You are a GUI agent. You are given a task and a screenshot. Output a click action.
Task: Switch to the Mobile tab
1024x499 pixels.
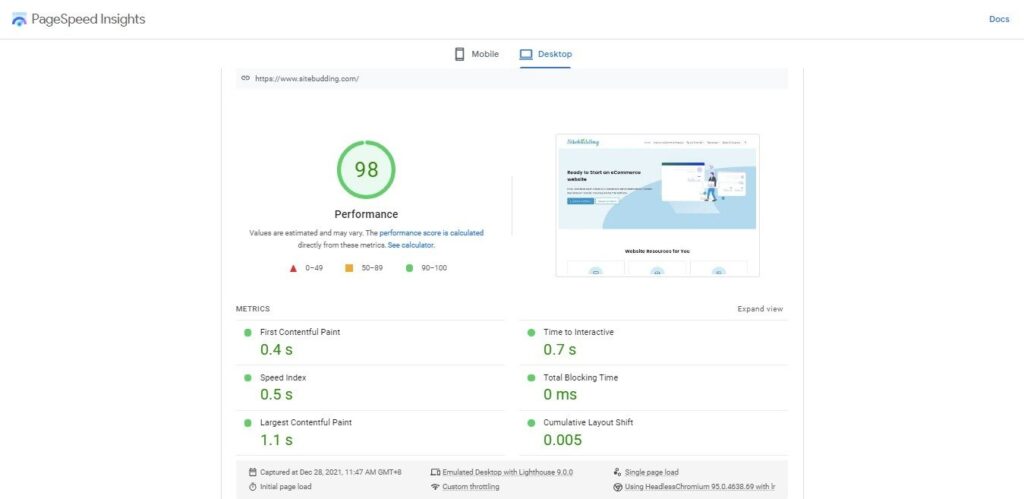(x=476, y=54)
